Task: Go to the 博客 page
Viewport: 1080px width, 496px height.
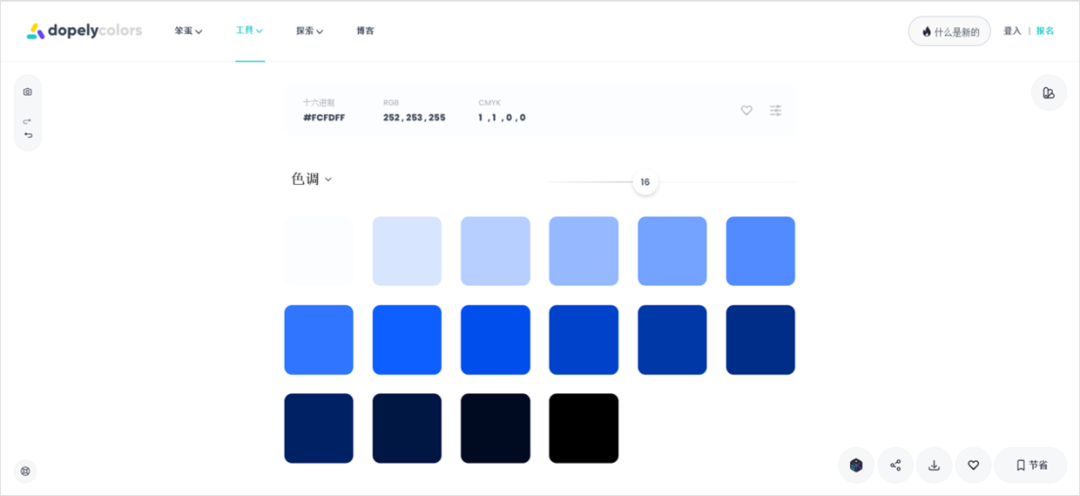Action: point(365,31)
